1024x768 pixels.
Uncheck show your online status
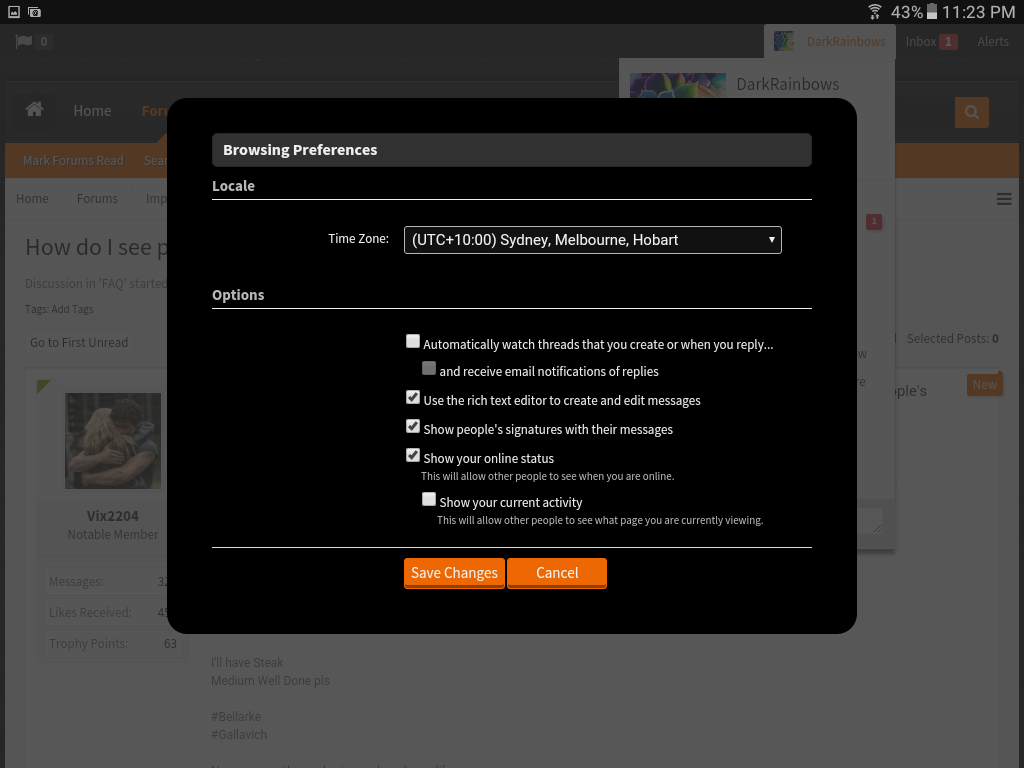[413, 455]
